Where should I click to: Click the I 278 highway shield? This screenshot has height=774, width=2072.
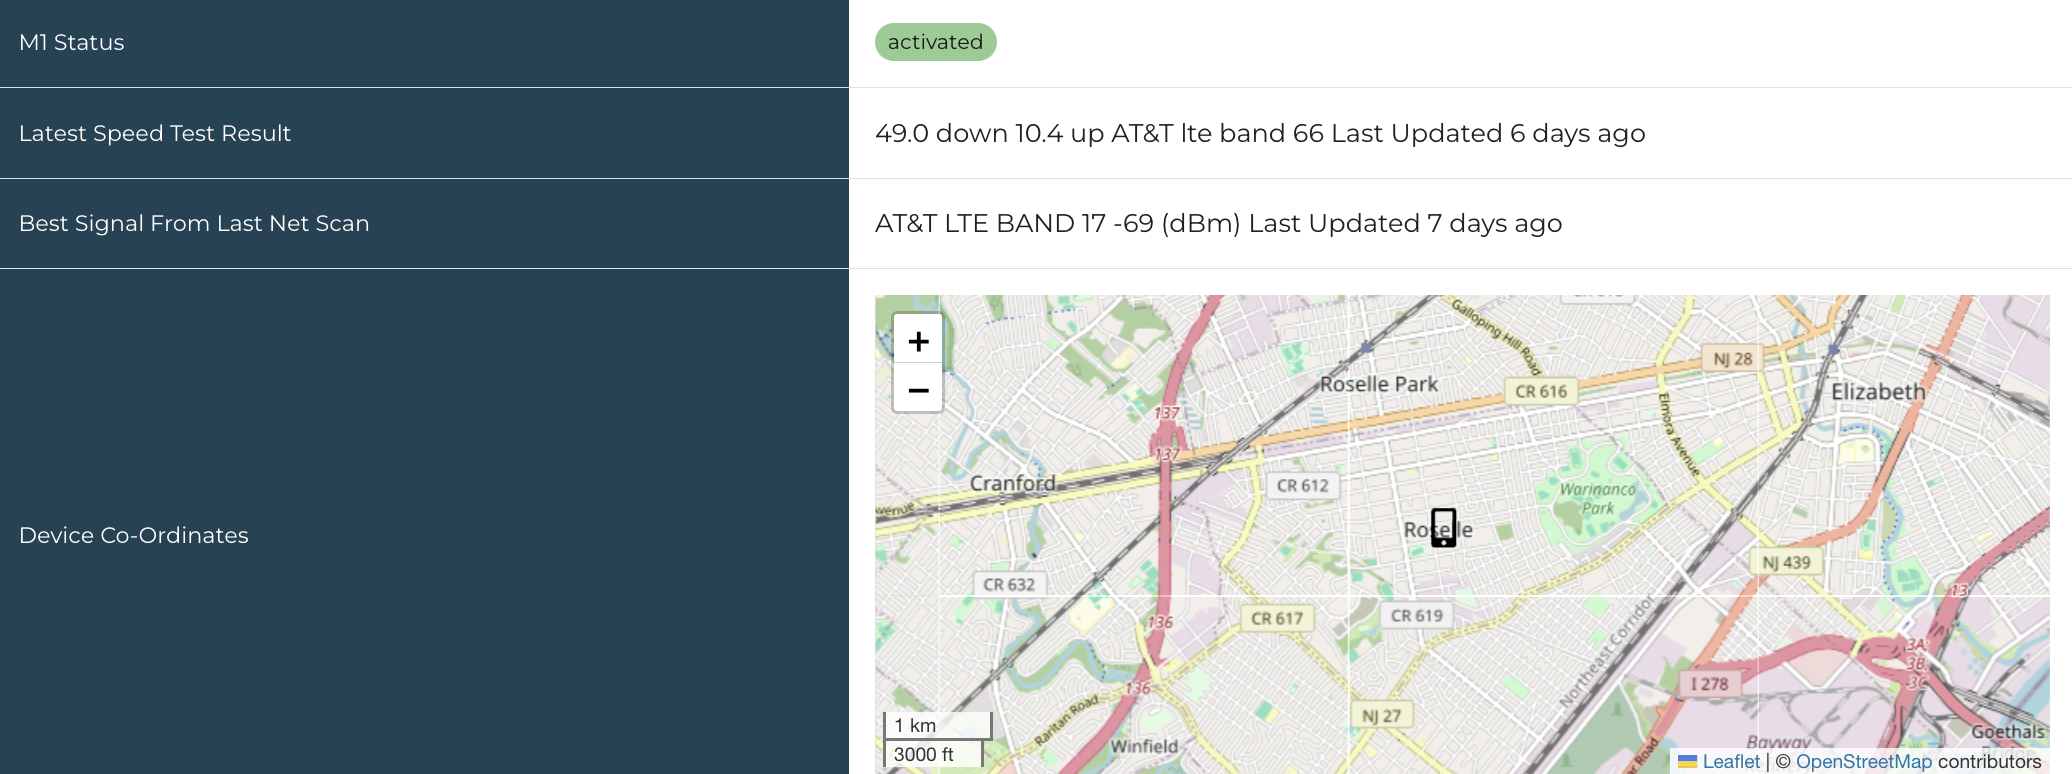(x=1709, y=684)
